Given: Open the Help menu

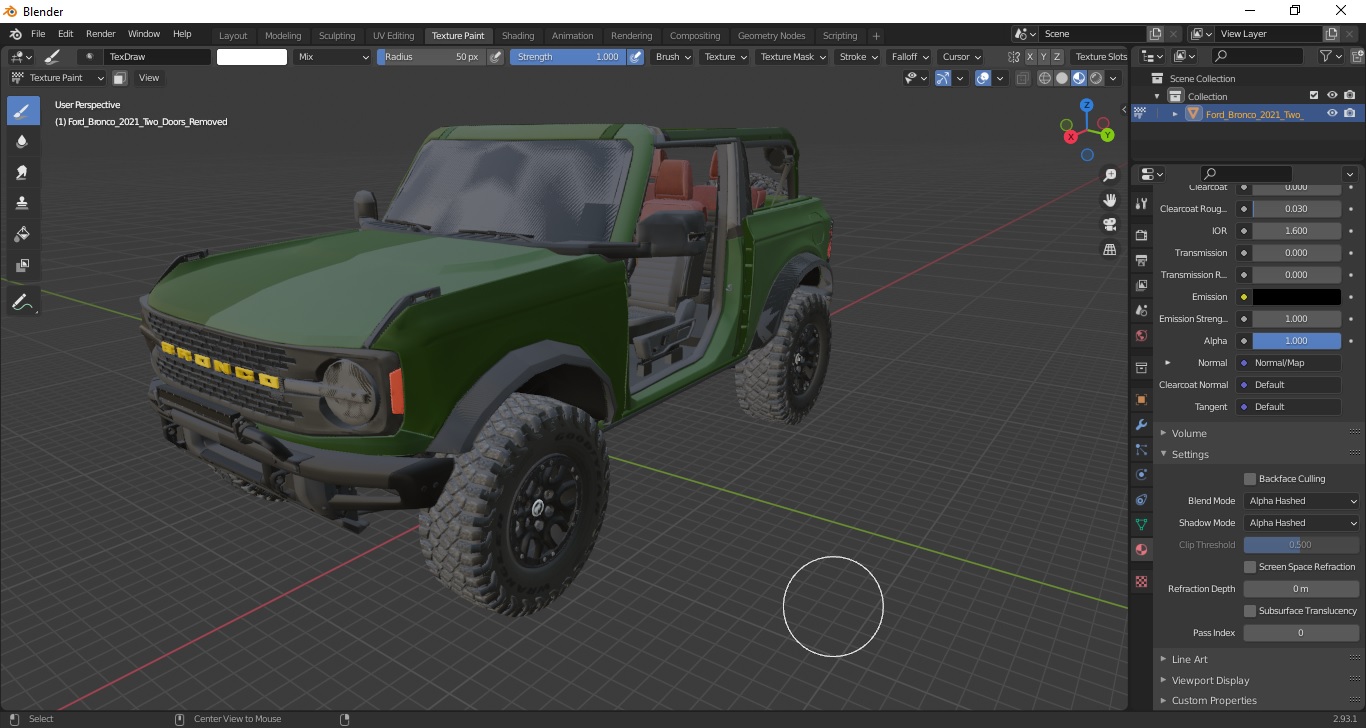Looking at the screenshot, I should (x=182, y=34).
